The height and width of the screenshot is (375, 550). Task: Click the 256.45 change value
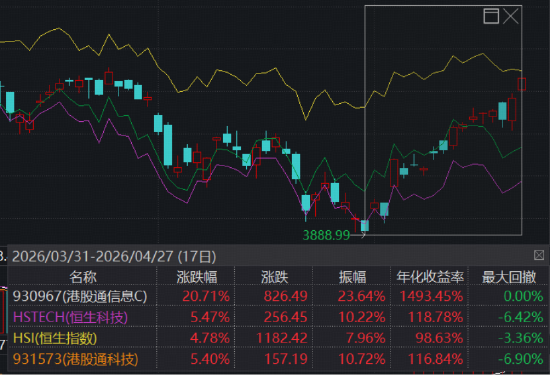tap(286, 317)
